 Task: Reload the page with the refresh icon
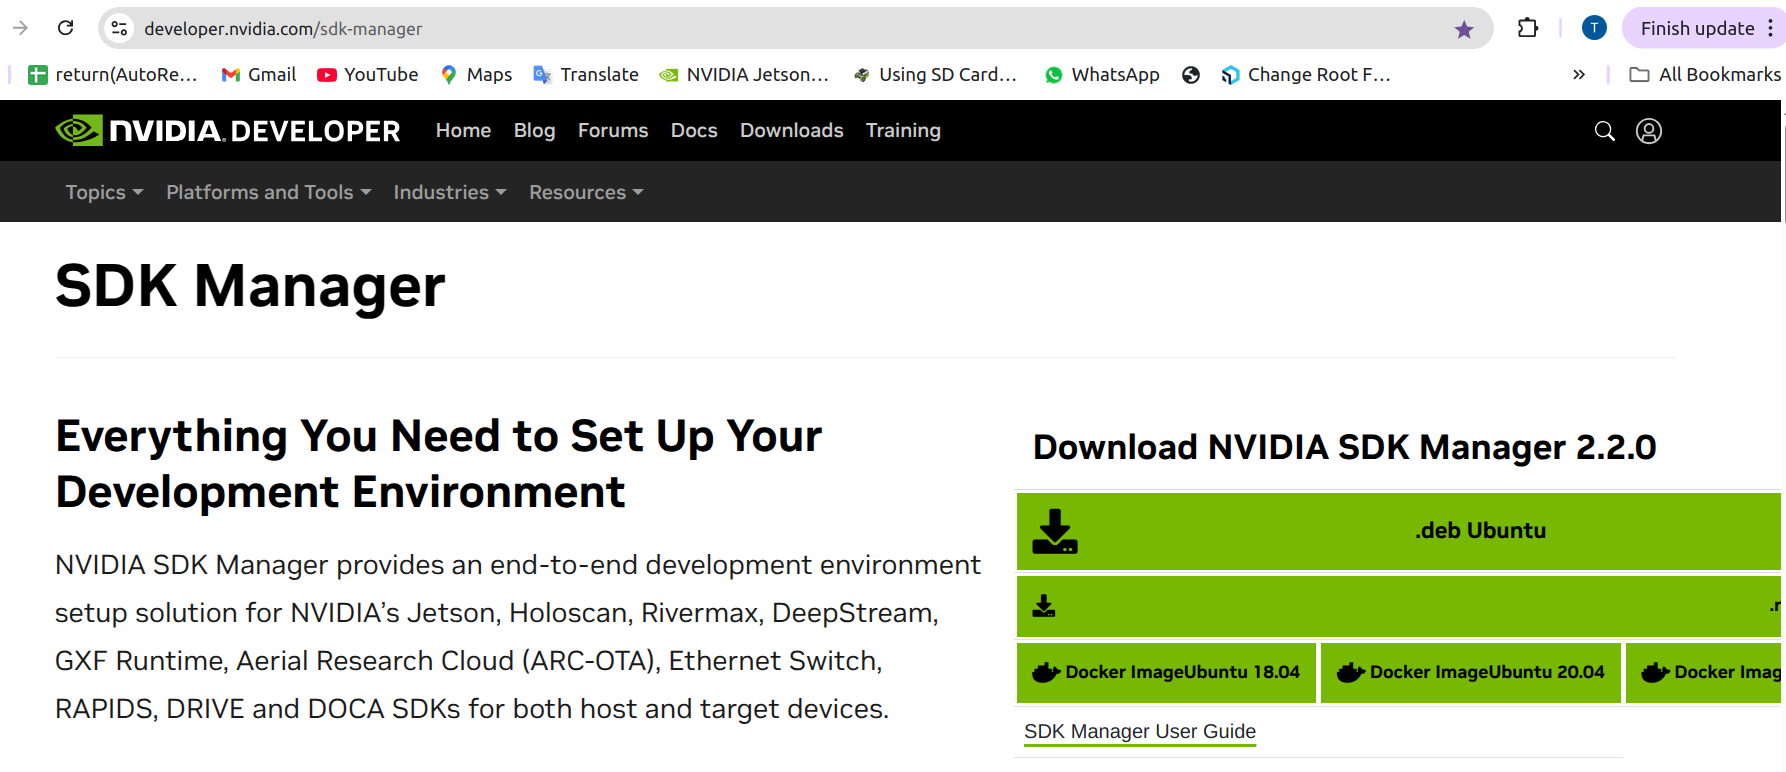[66, 28]
